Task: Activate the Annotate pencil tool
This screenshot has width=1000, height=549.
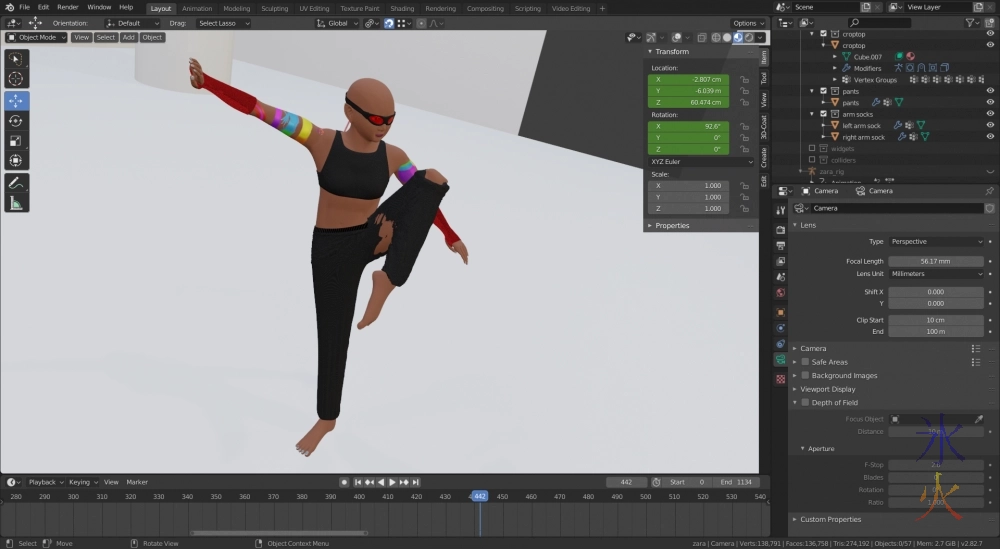Action: pos(17,183)
